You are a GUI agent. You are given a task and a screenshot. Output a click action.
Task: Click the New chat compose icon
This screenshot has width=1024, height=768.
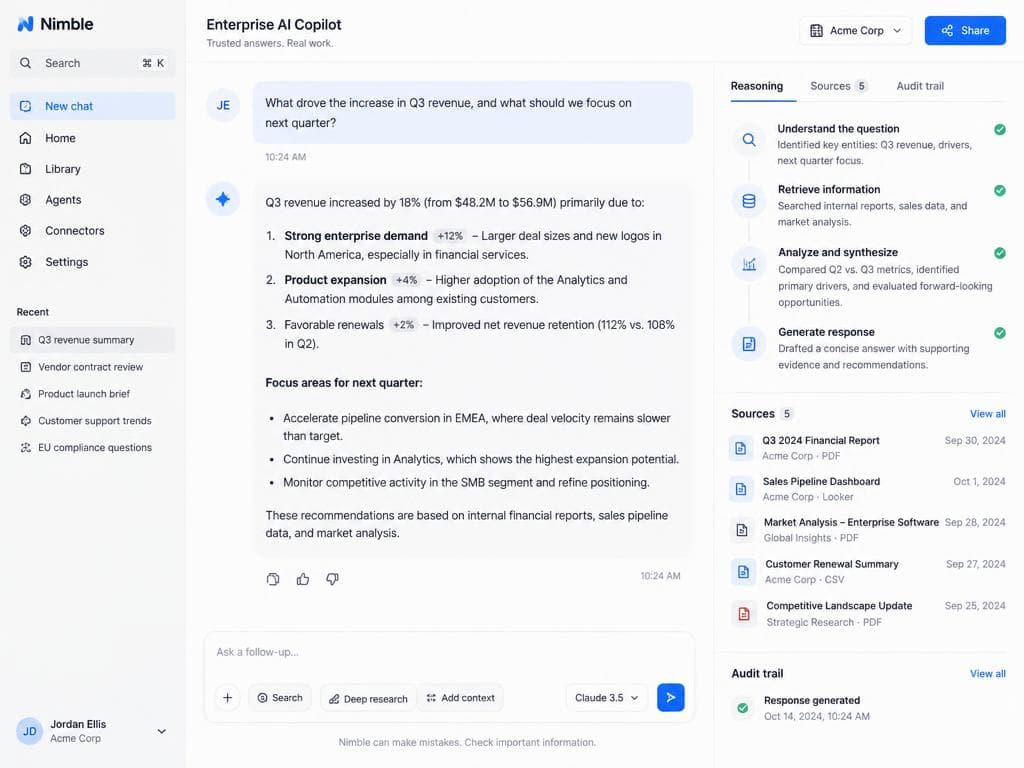(x=25, y=106)
